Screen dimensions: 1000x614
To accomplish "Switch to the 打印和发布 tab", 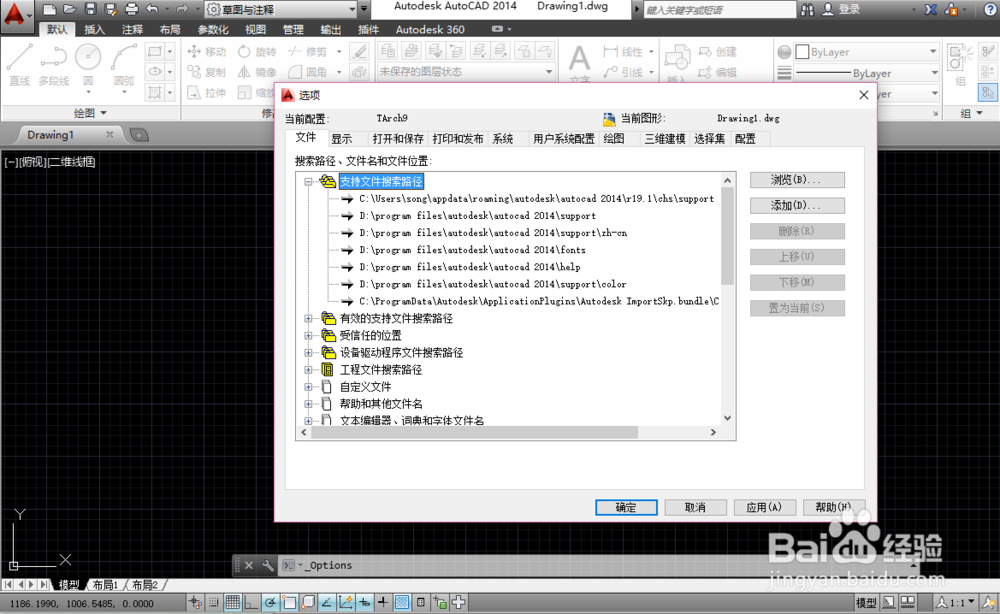I will point(458,139).
